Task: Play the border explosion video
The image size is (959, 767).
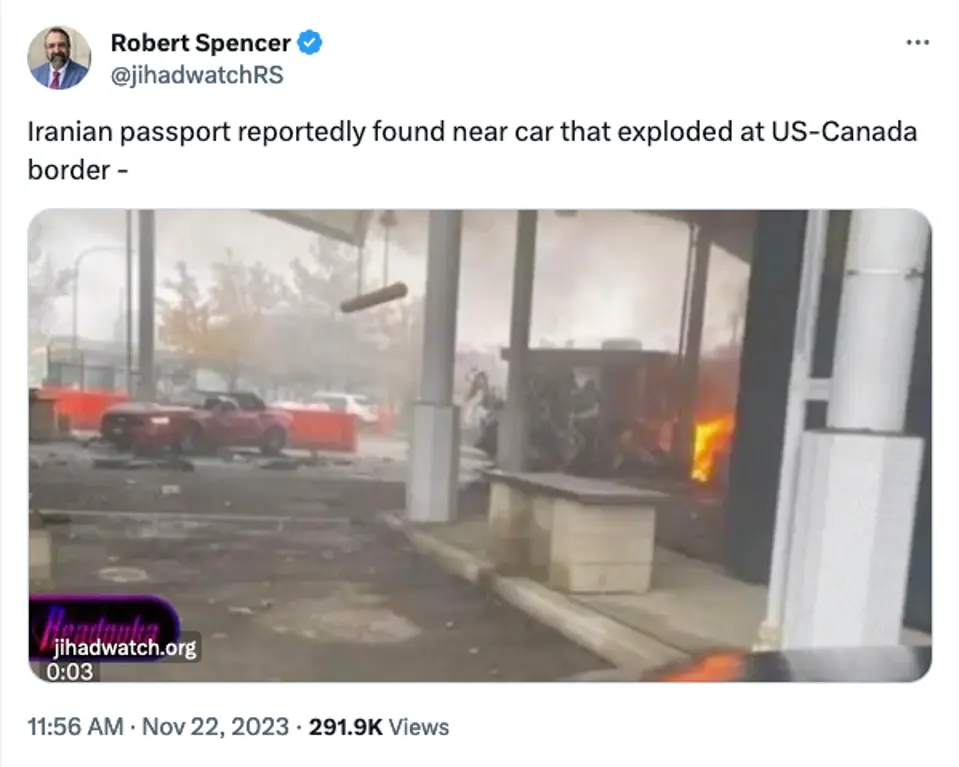Action: (480, 445)
